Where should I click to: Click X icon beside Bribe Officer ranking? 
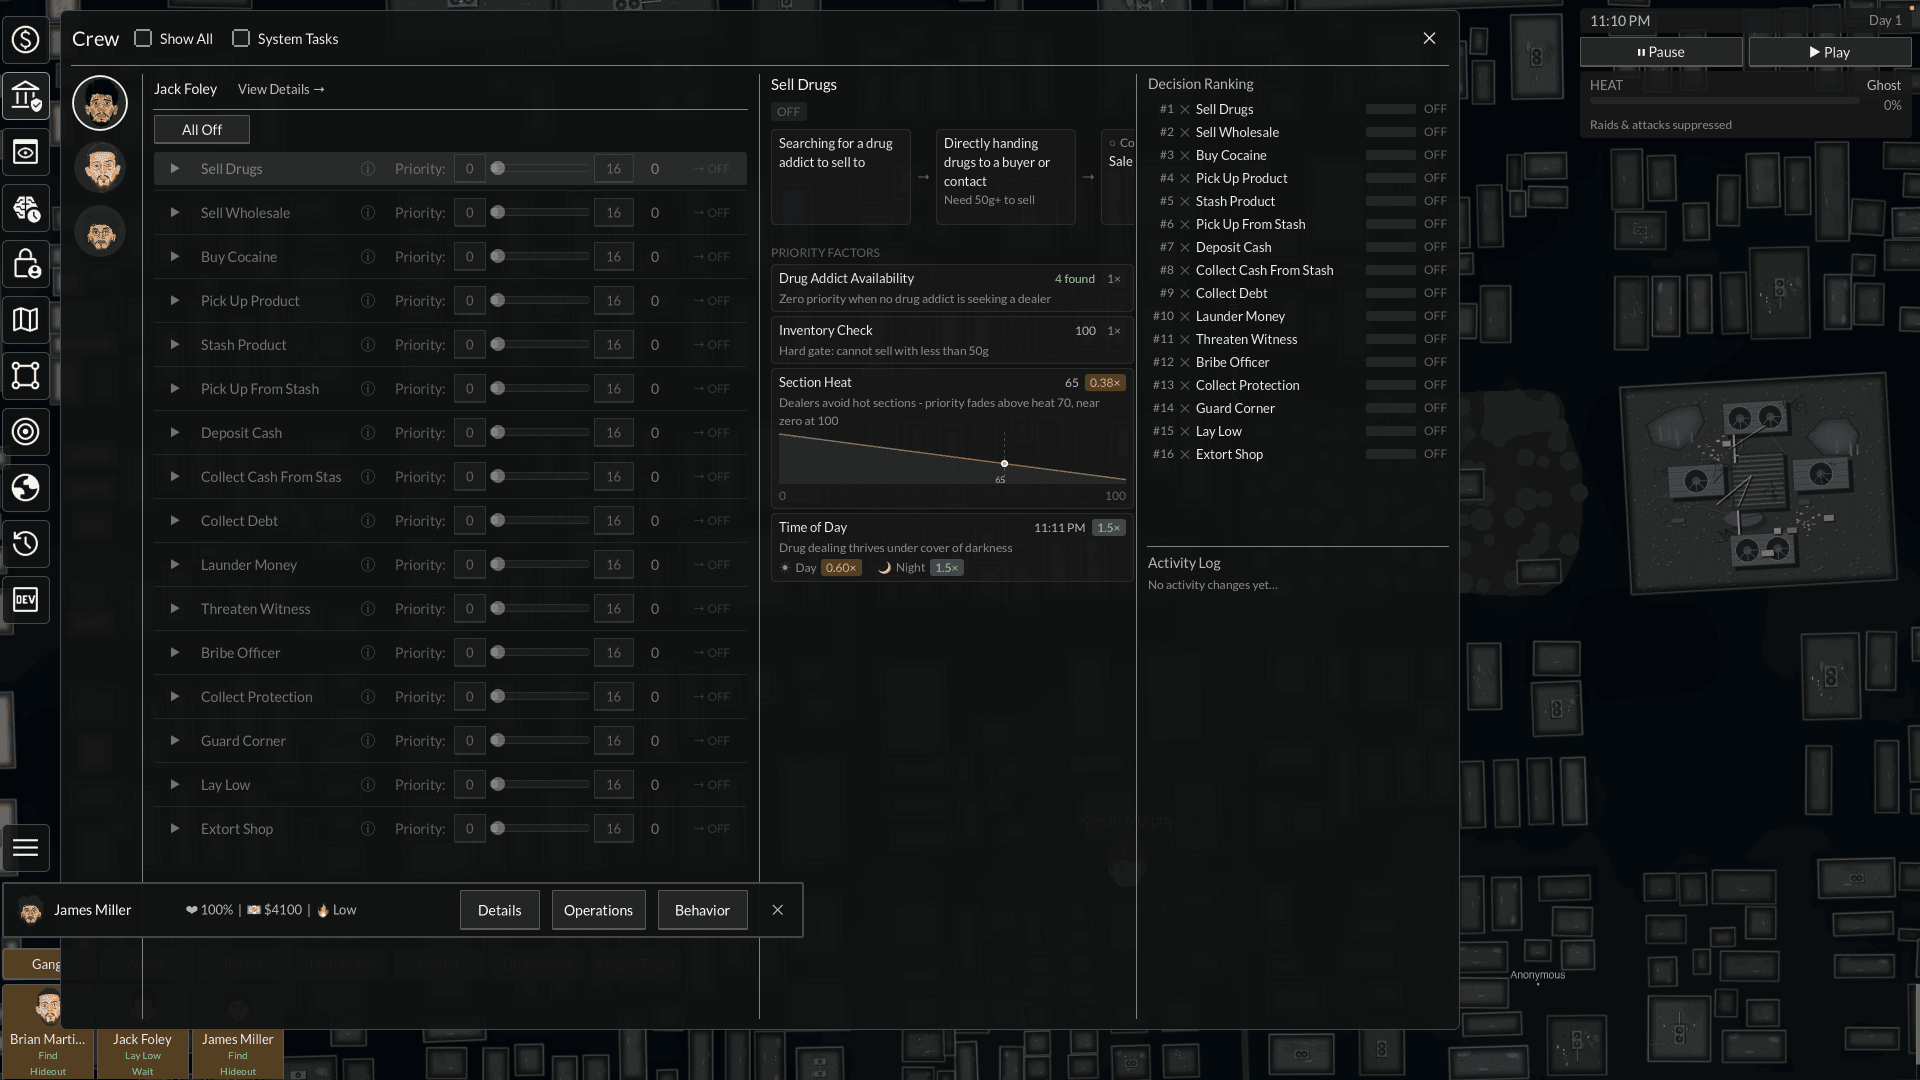click(1185, 363)
